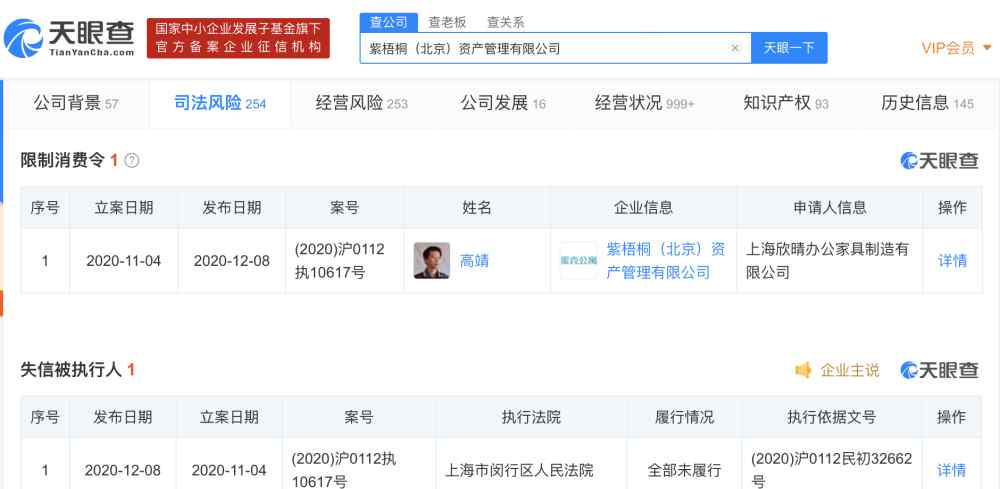Click the 履行情况 column header
The image size is (1000, 489).
[x=684, y=417]
